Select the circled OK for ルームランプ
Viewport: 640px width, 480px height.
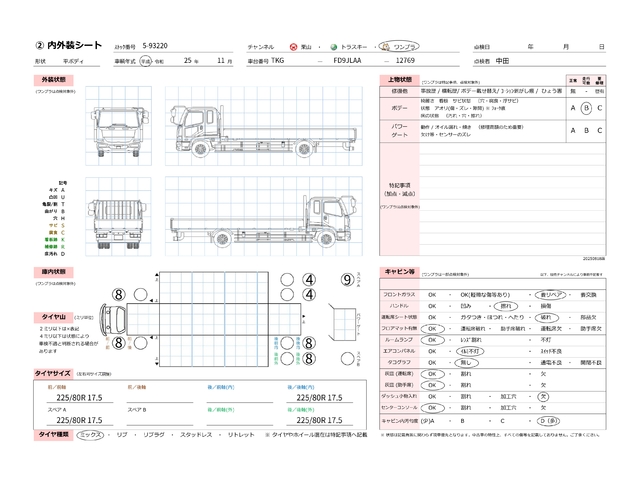click(x=433, y=339)
